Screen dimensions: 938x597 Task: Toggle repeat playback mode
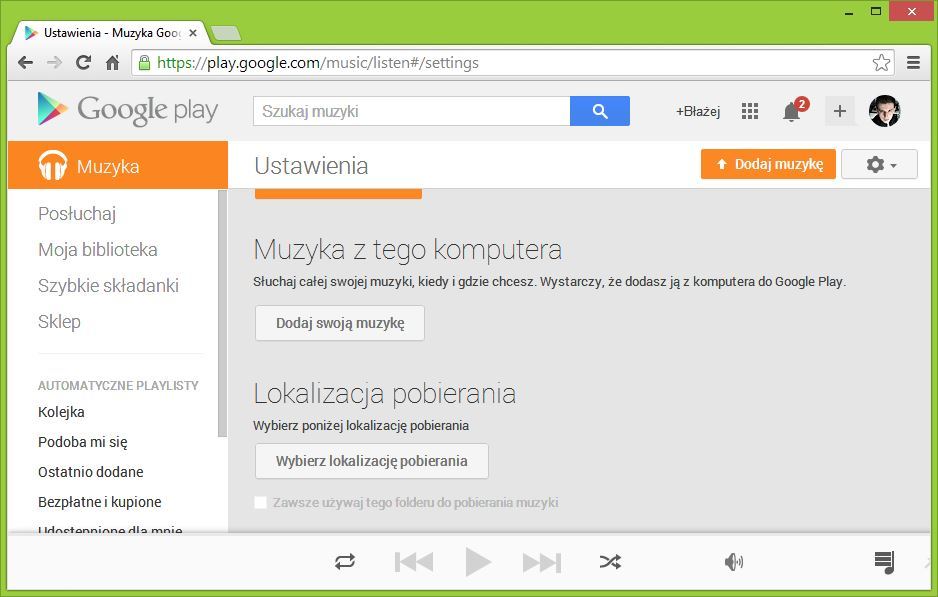click(x=345, y=562)
